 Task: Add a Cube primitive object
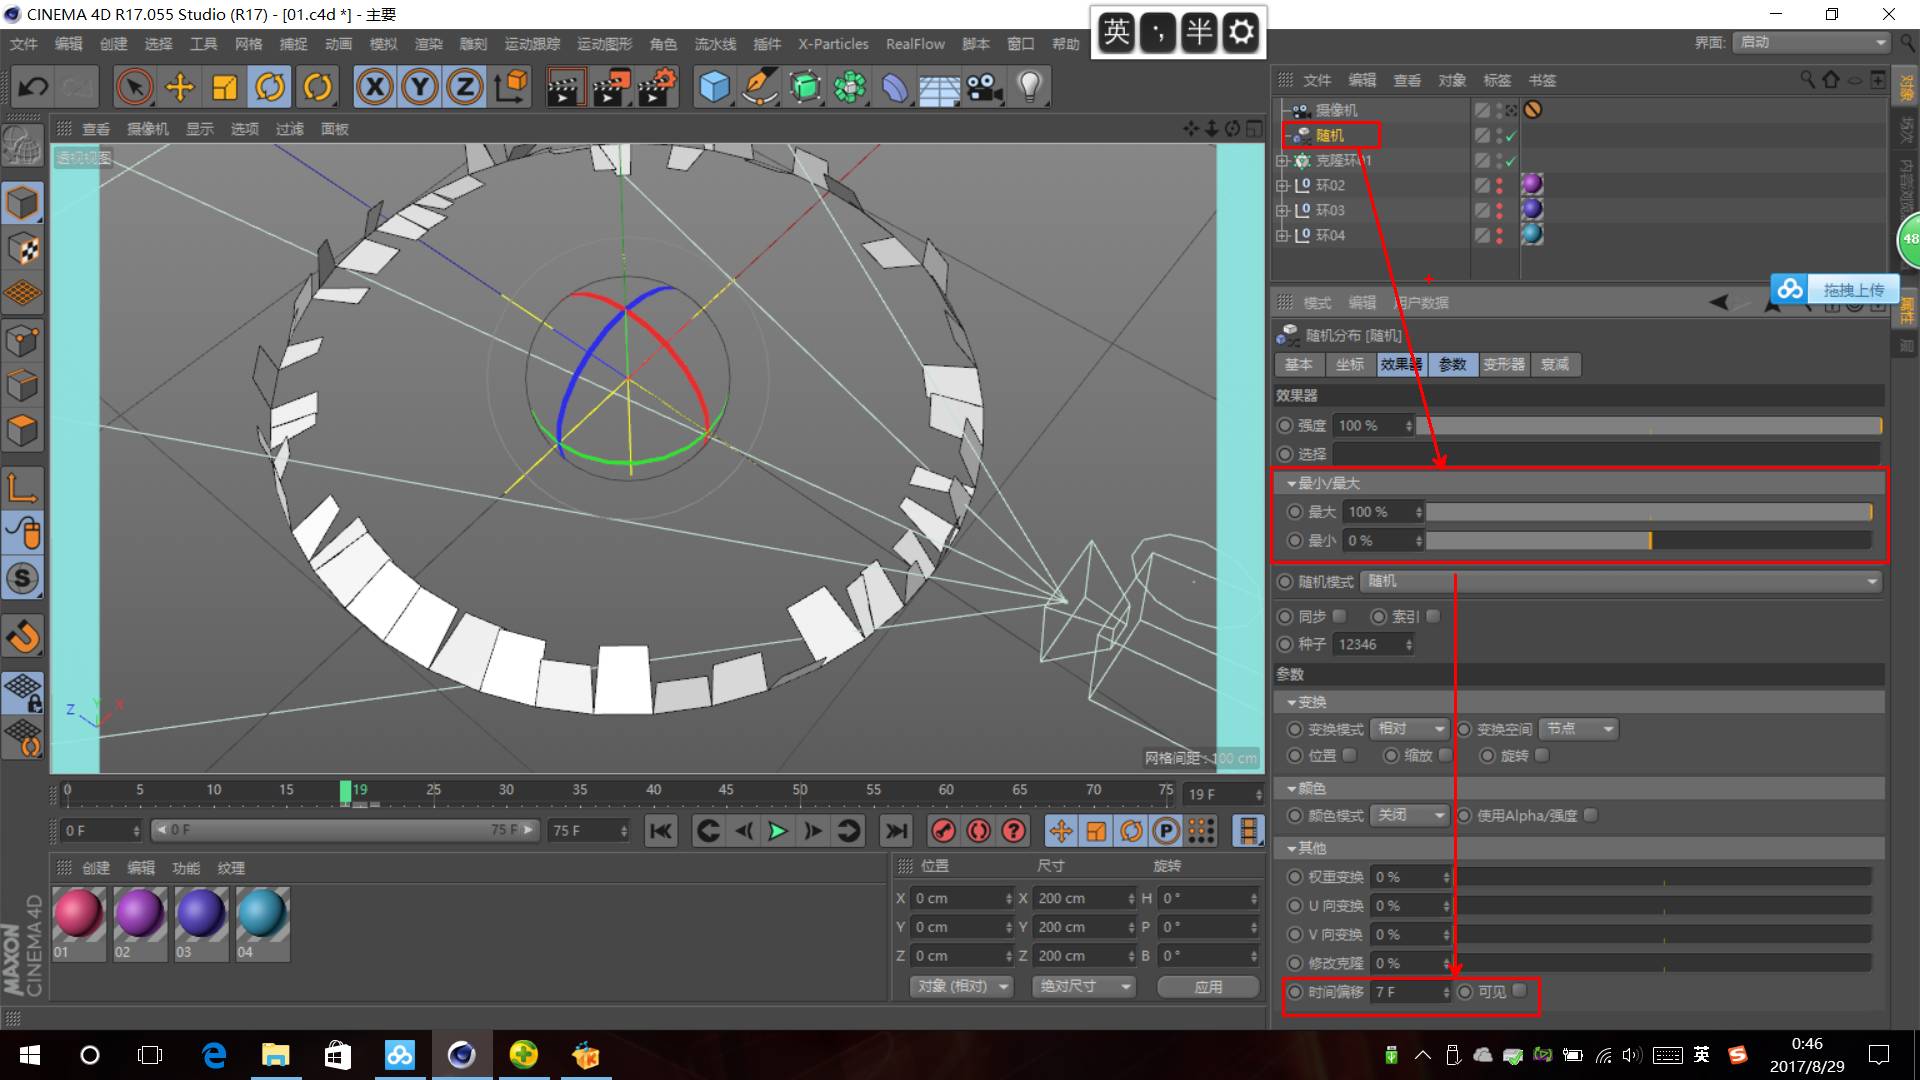714,88
